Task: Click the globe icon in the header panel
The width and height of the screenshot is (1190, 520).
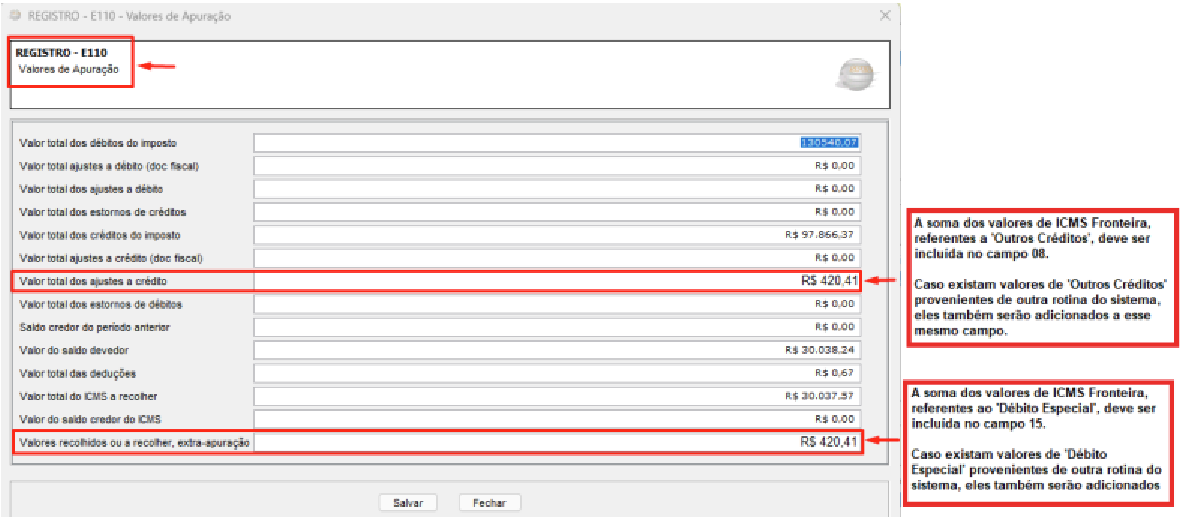Action: (857, 74)
